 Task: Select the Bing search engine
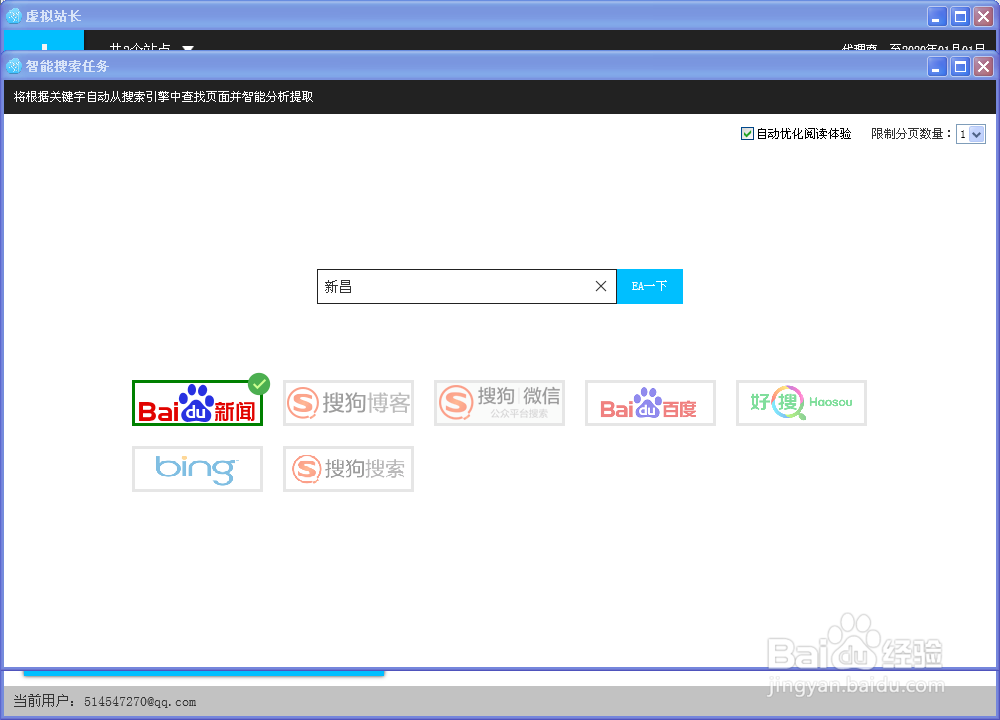[x=197, y=469]
